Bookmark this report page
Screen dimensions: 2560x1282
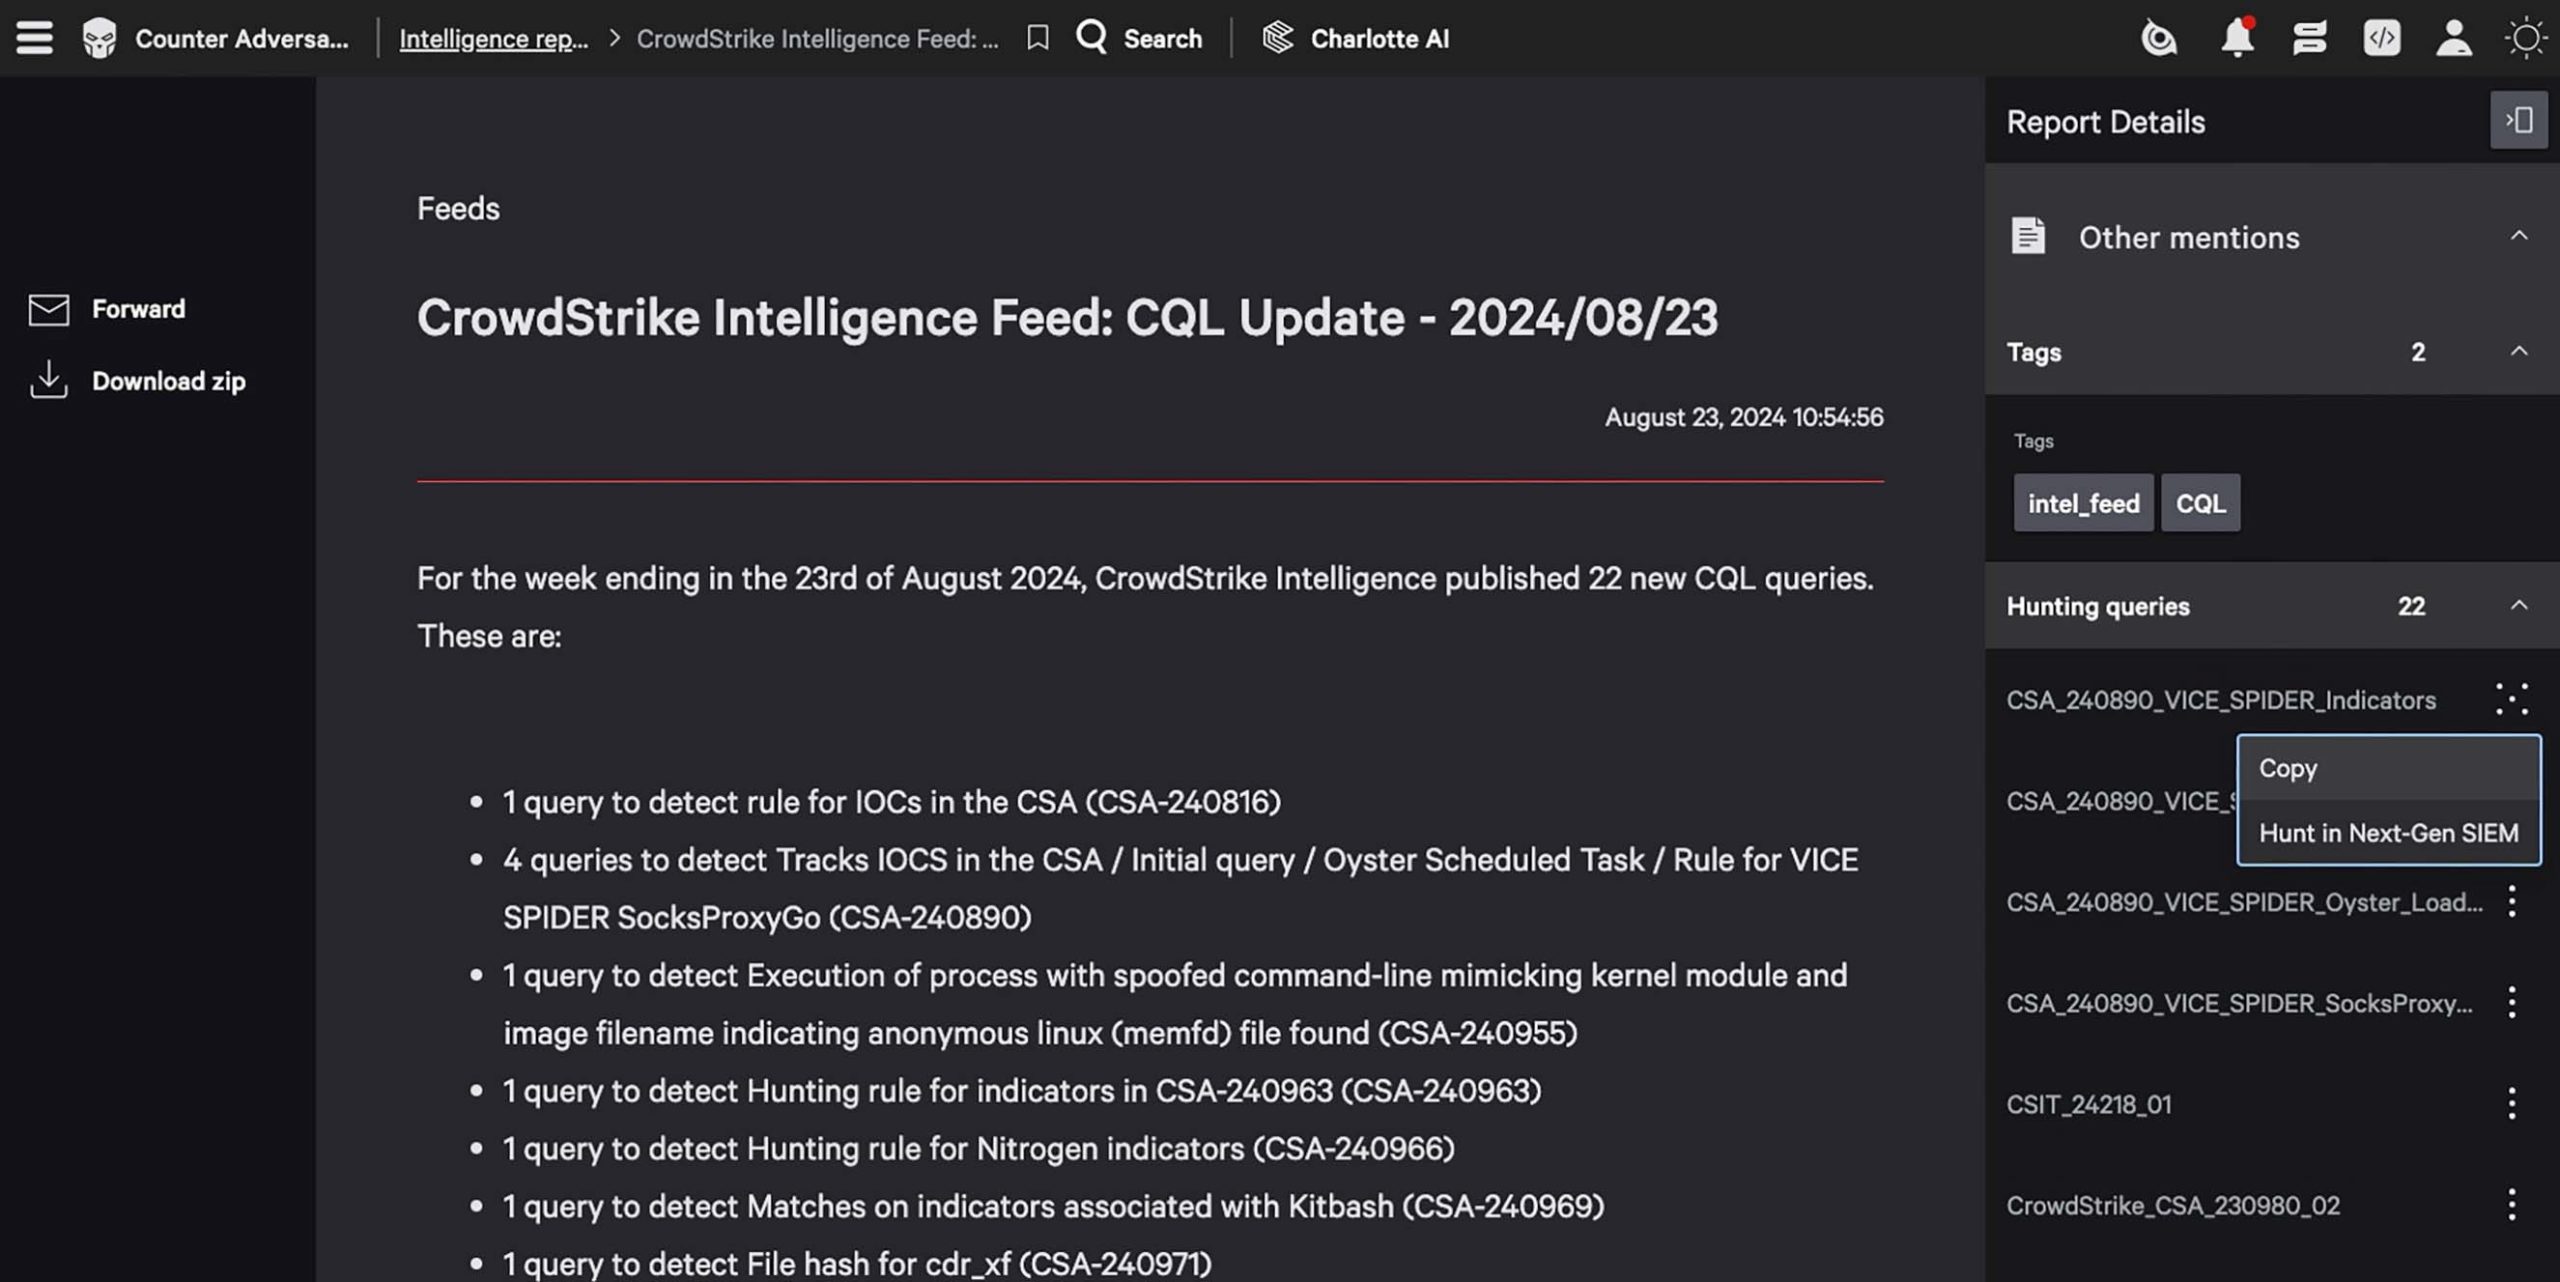pos(1038,38)
